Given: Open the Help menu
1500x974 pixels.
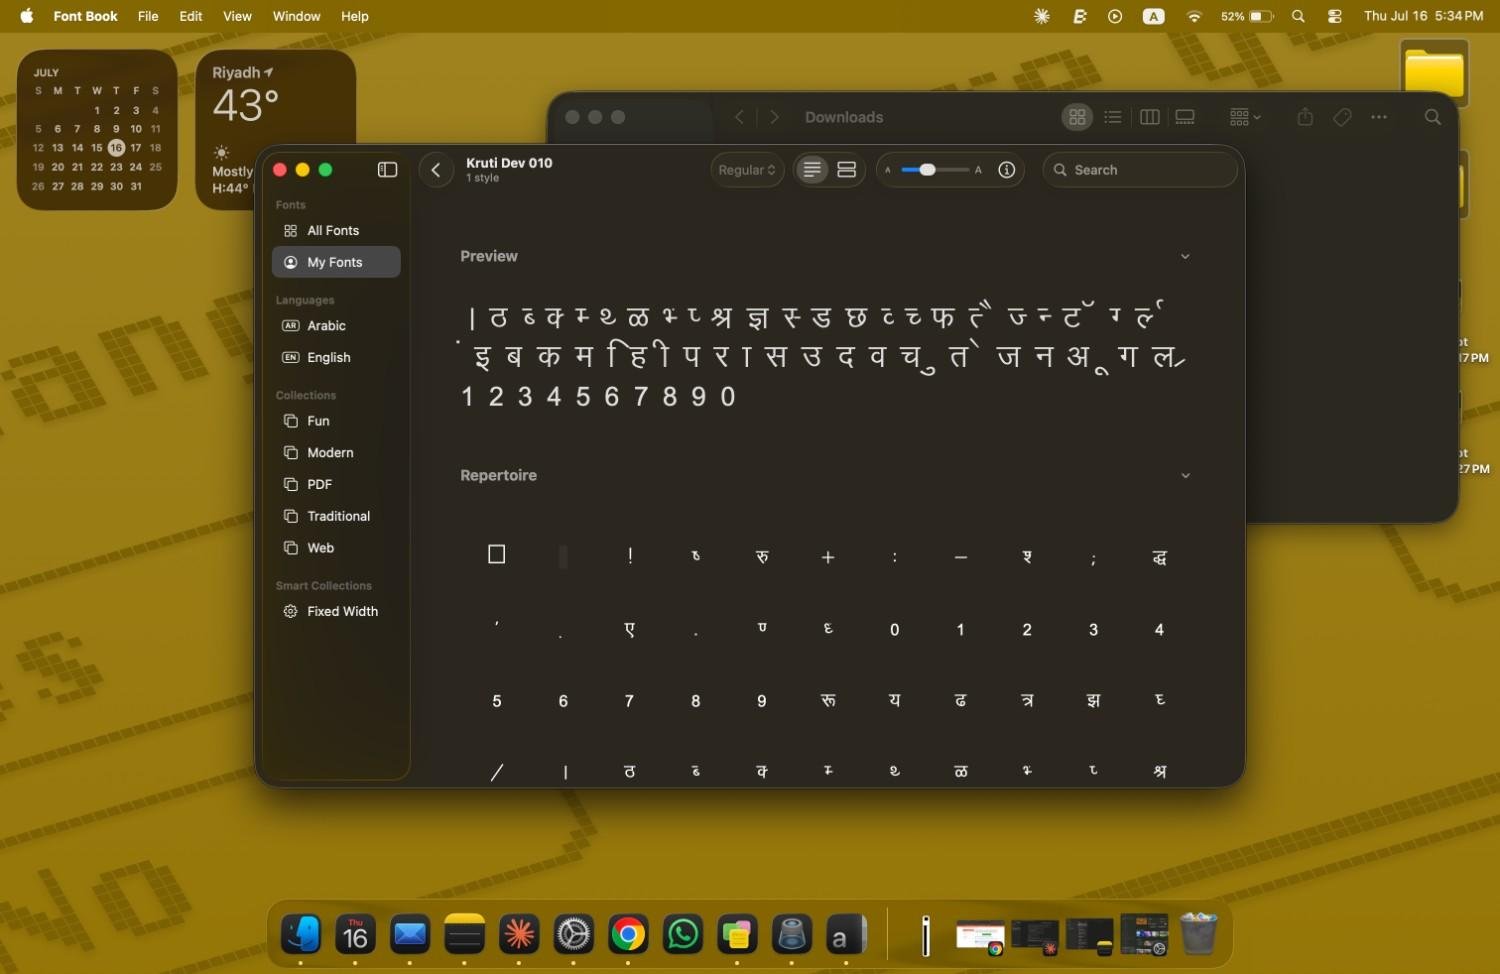Looking at the screenshot, I should [355, 16].
